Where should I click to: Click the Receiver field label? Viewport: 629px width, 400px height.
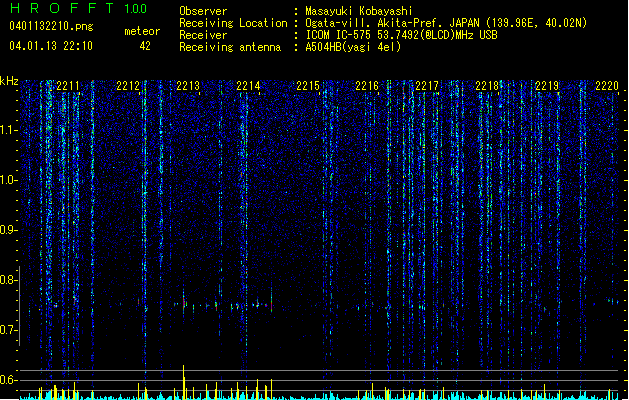tap(203, 35)
